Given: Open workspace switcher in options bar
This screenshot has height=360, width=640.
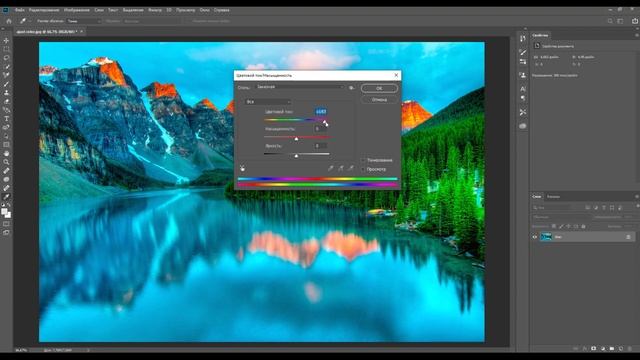Looking at the screenshot, I should tap(620, 21).
